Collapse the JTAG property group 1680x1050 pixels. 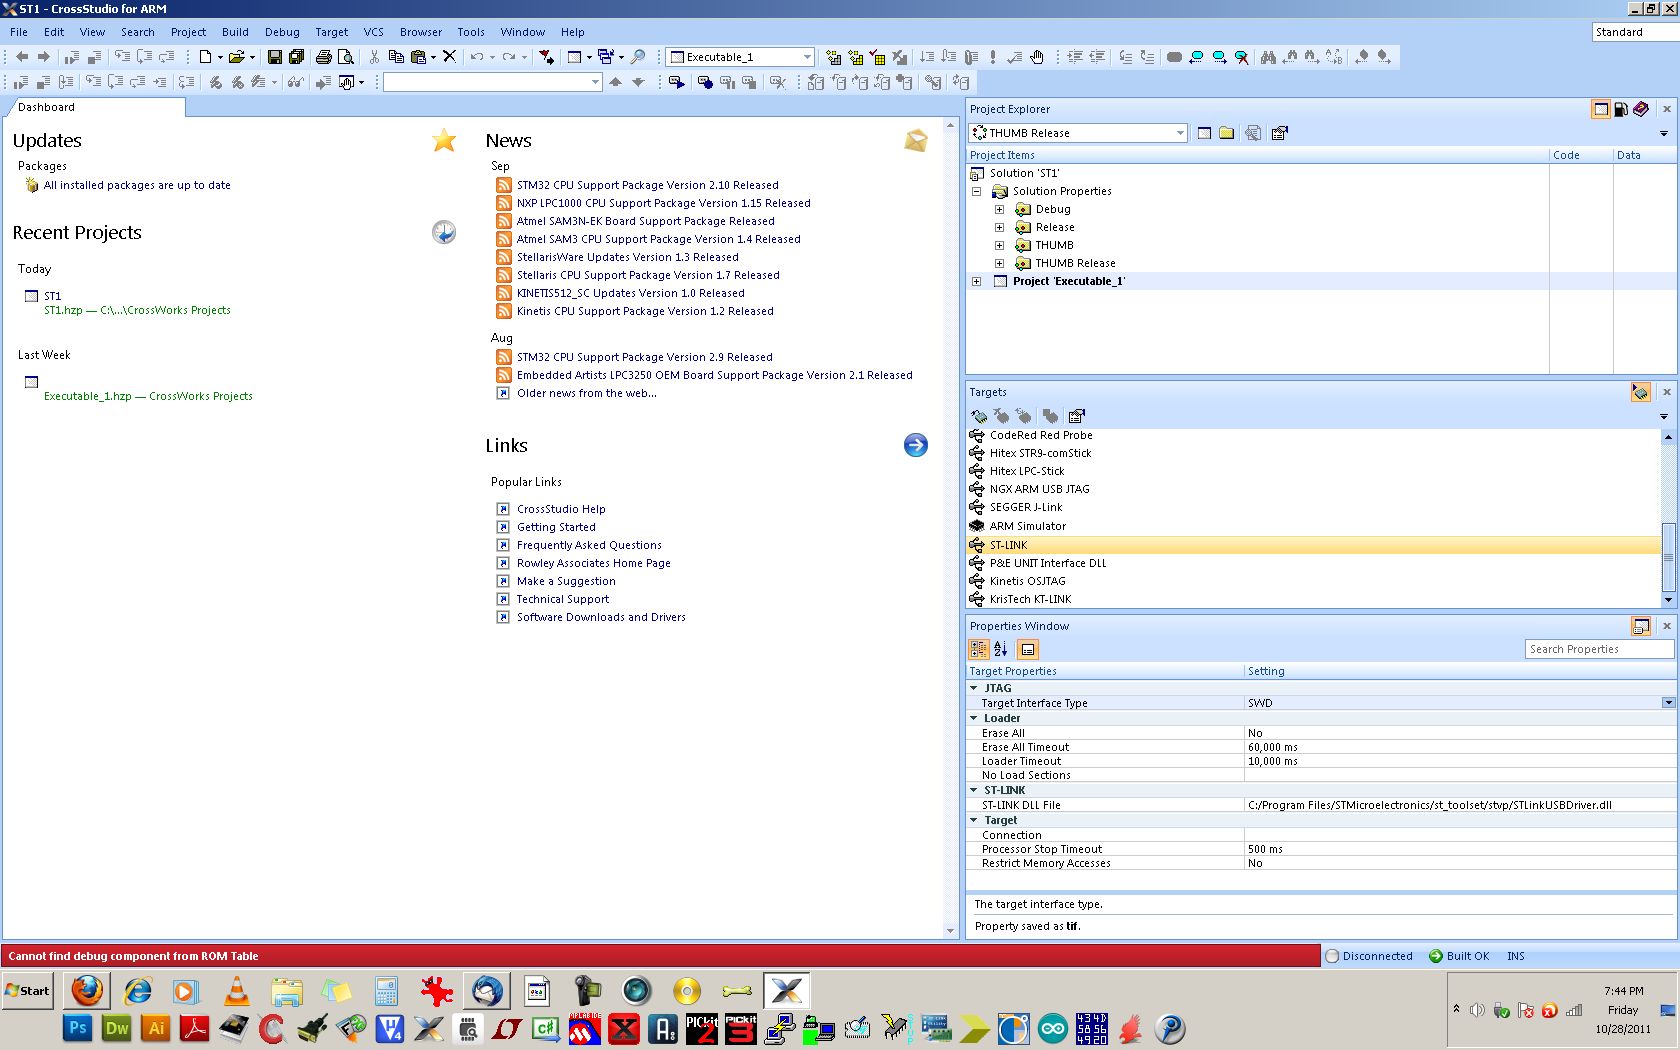(974, 688)
